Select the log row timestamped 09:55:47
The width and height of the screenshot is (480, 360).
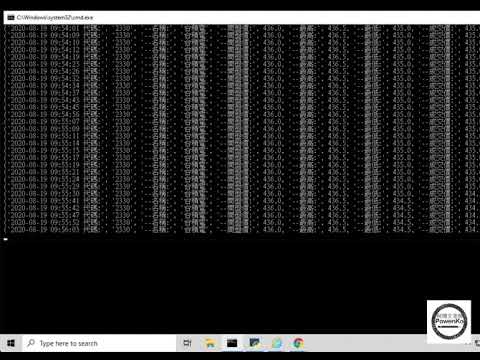pos(242,215)
